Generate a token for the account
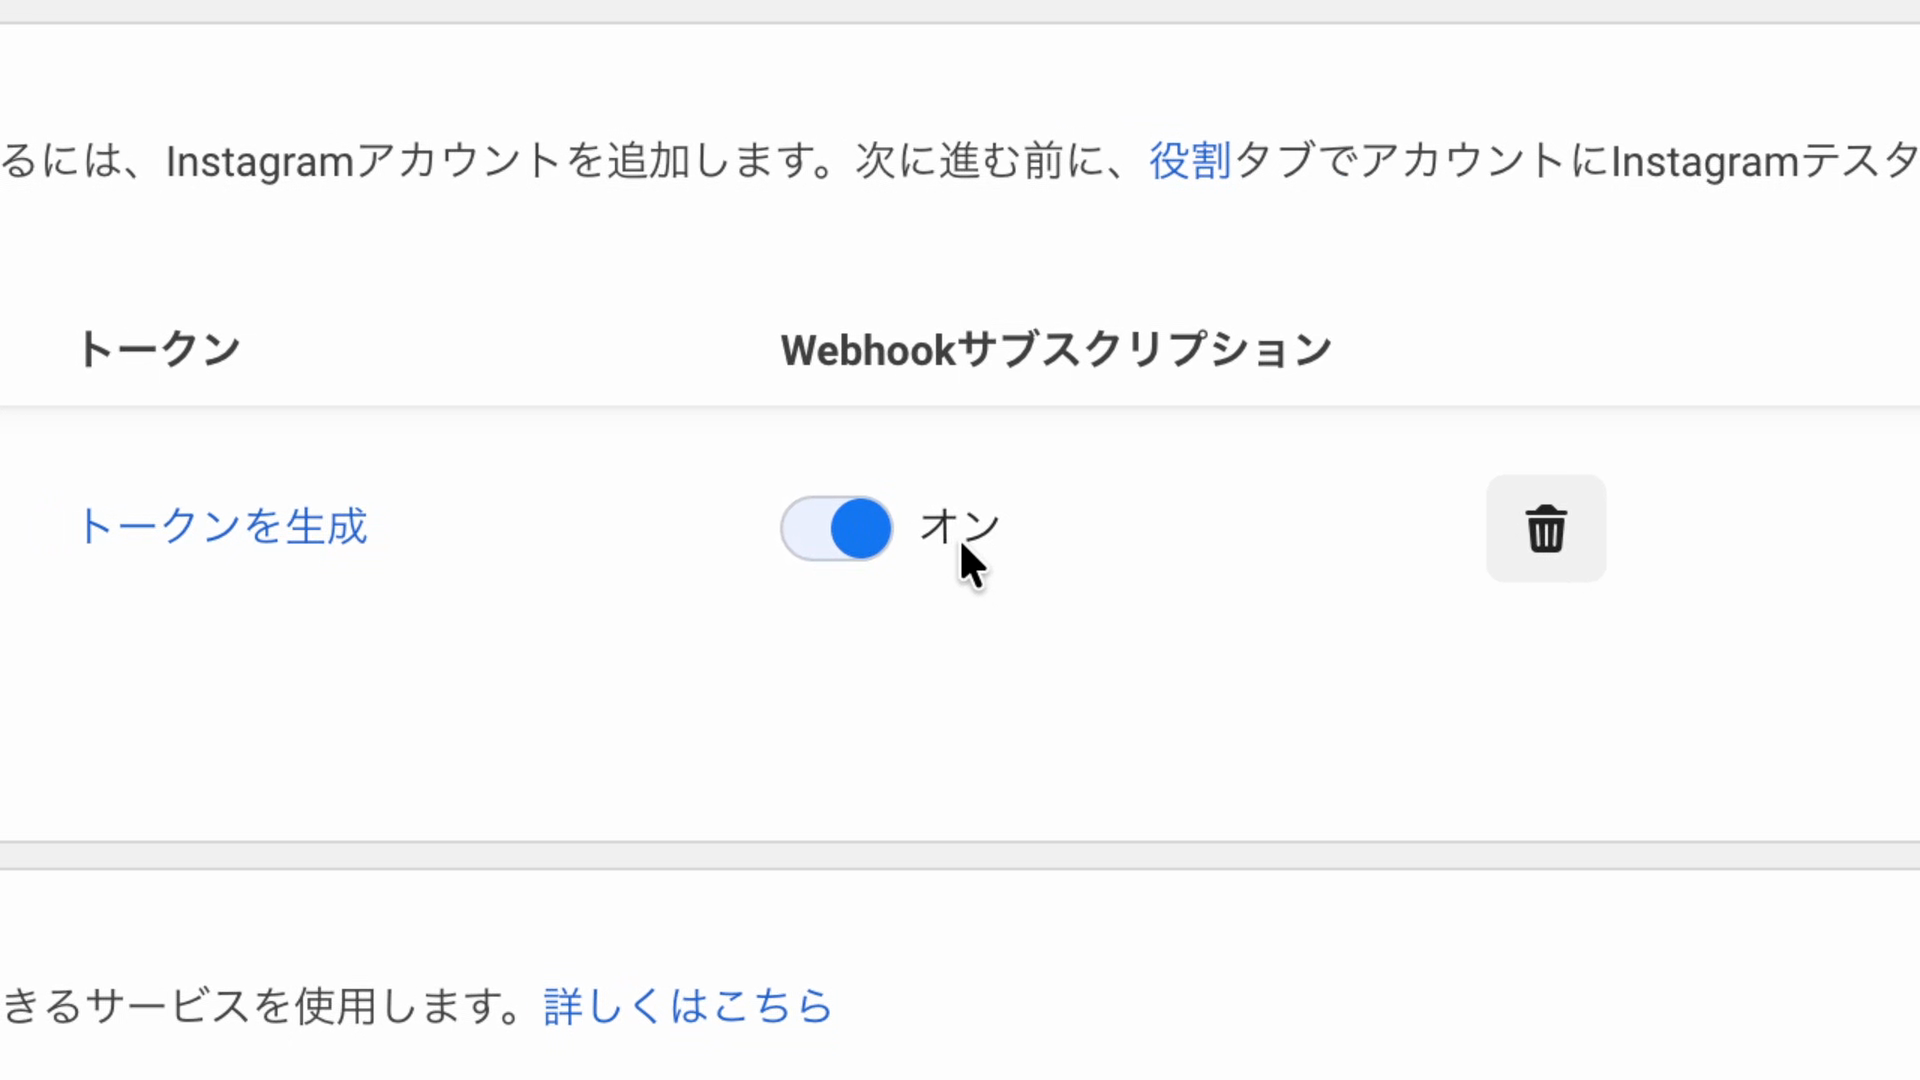1920x1080 pixels. (x=223, y=527)
